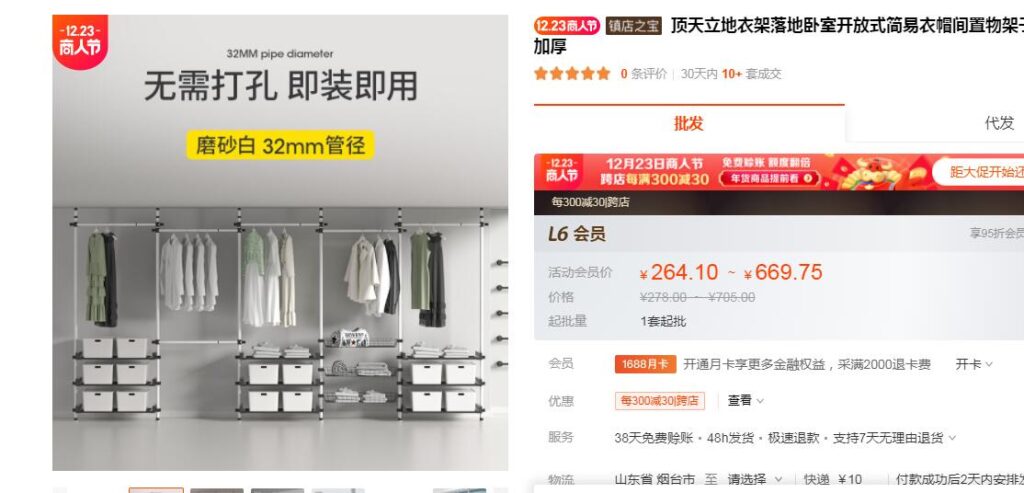Click the 镇店之宝 badge
The height and width of the screenshot is (493, 1024).
tap(633, 26)
